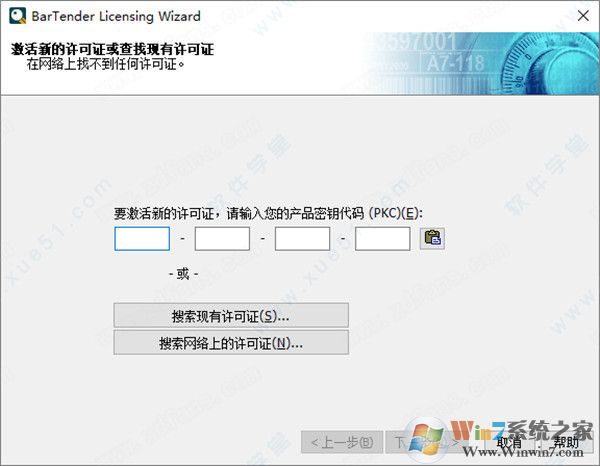Image resolution: width=600 pixels, height=466 pixels.
Task: Click the BarTender app icon in title bar
Action: [17, 16]
